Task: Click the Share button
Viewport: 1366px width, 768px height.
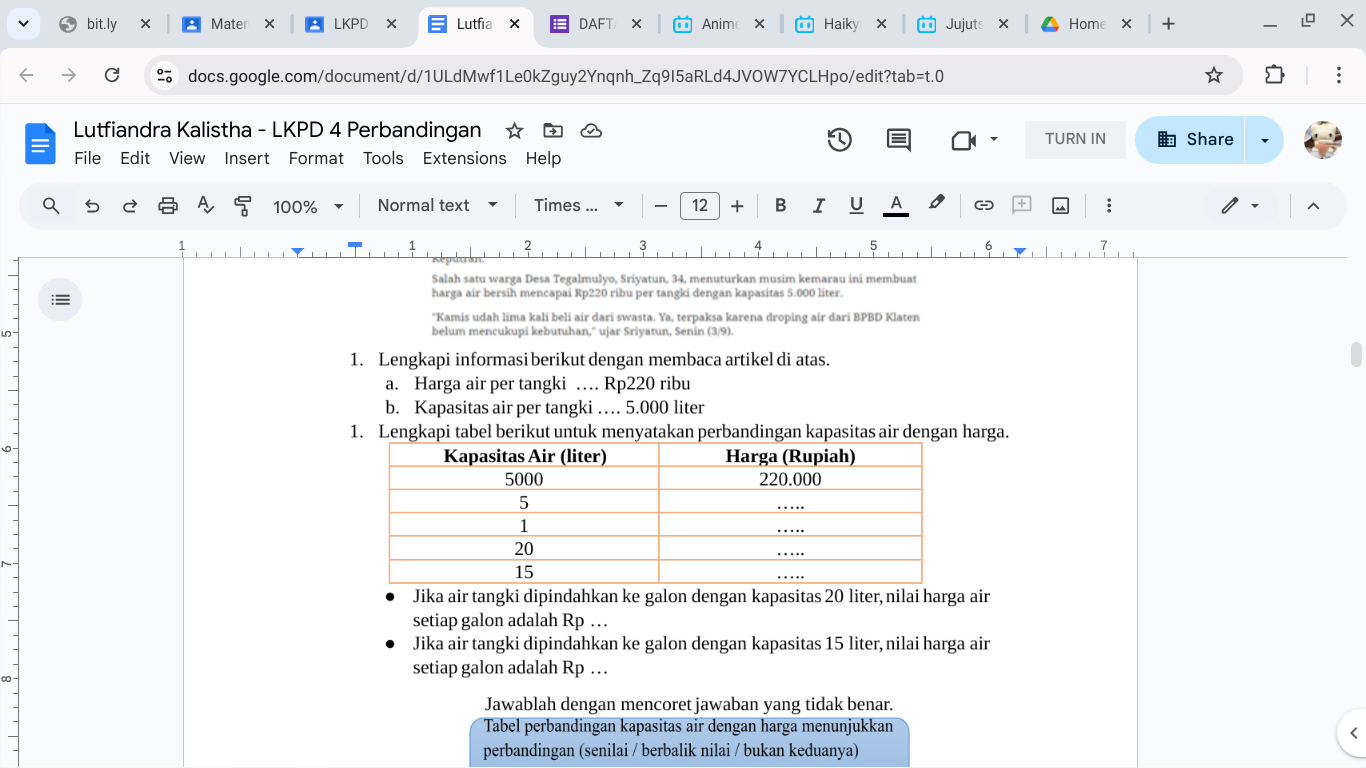Action: (1190, 140)
